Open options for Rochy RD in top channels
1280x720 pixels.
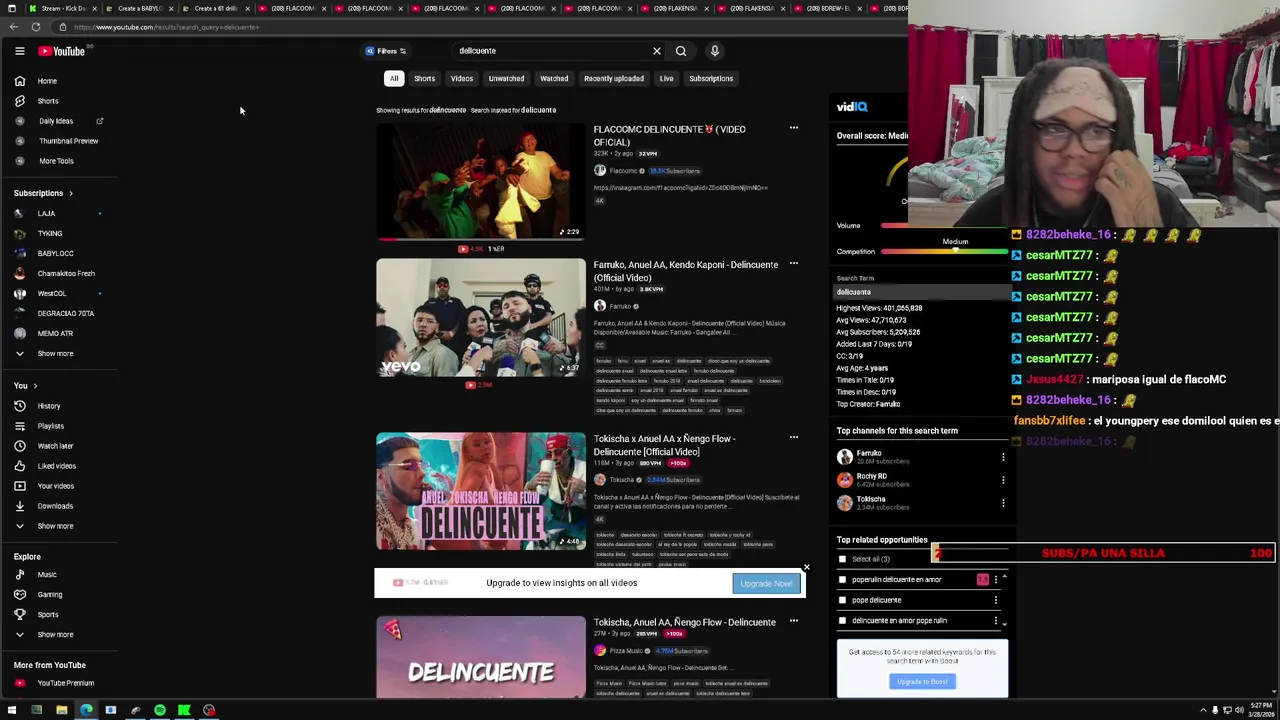coord(1003,480)
